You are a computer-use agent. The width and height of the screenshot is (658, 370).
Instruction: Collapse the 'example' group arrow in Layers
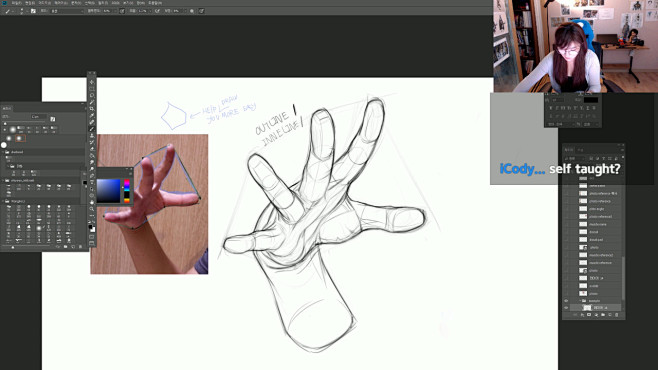(580, 300)
